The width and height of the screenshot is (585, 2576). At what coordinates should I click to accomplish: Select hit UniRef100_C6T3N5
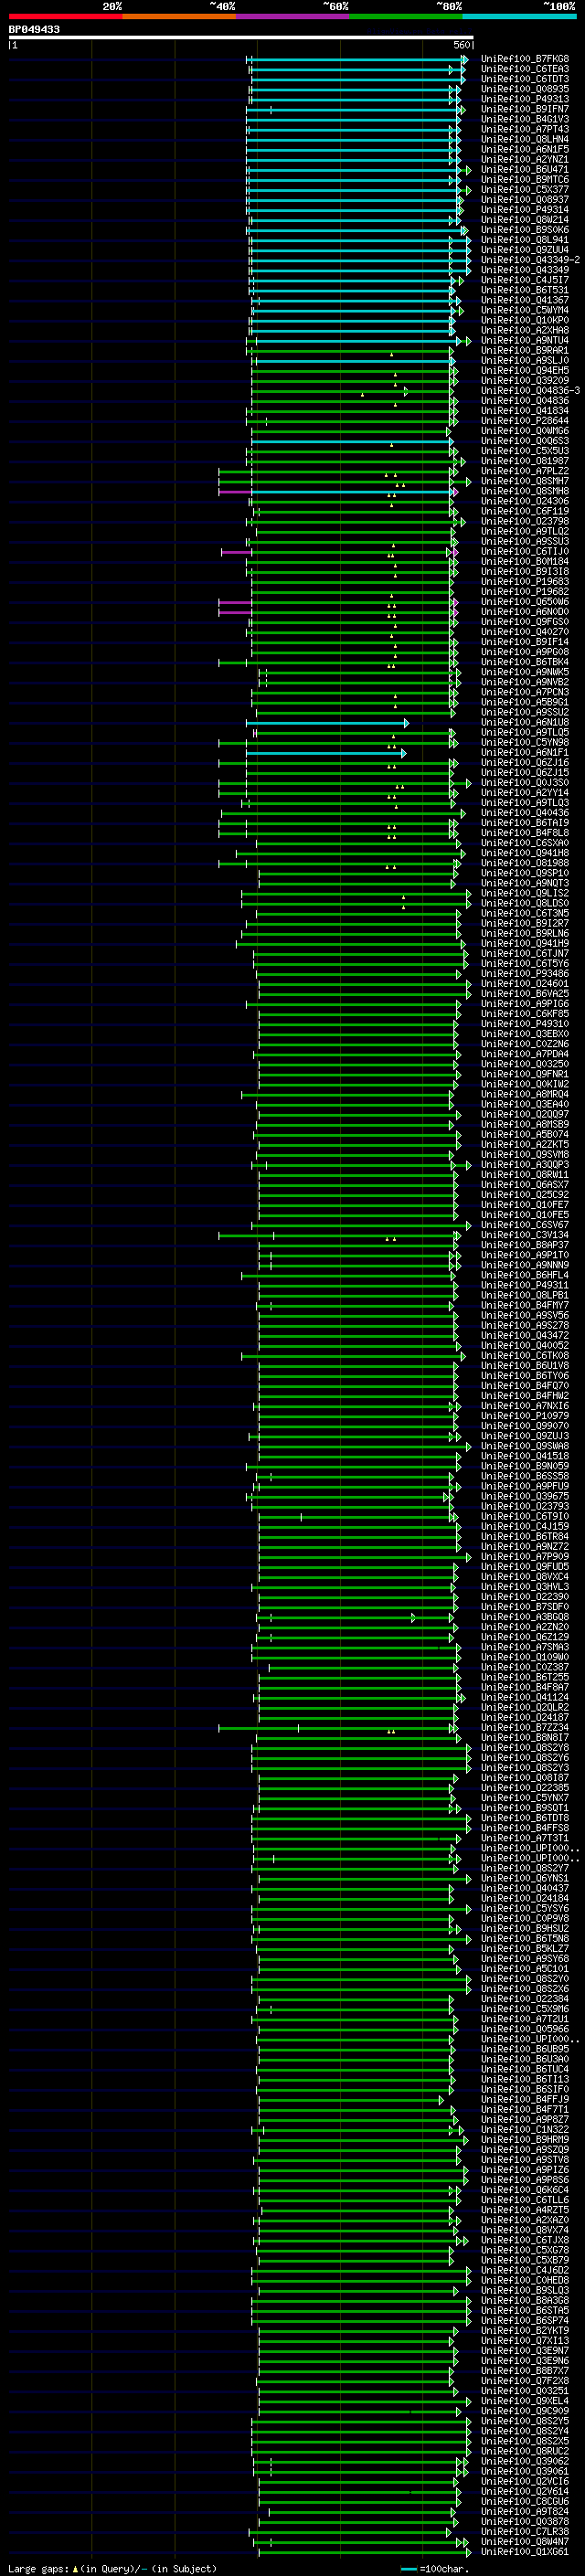coord(525,914)
